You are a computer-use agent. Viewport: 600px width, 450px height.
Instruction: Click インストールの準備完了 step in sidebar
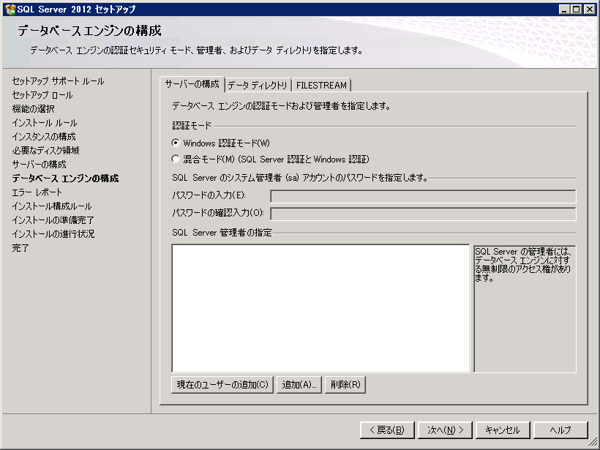point(53,220)
